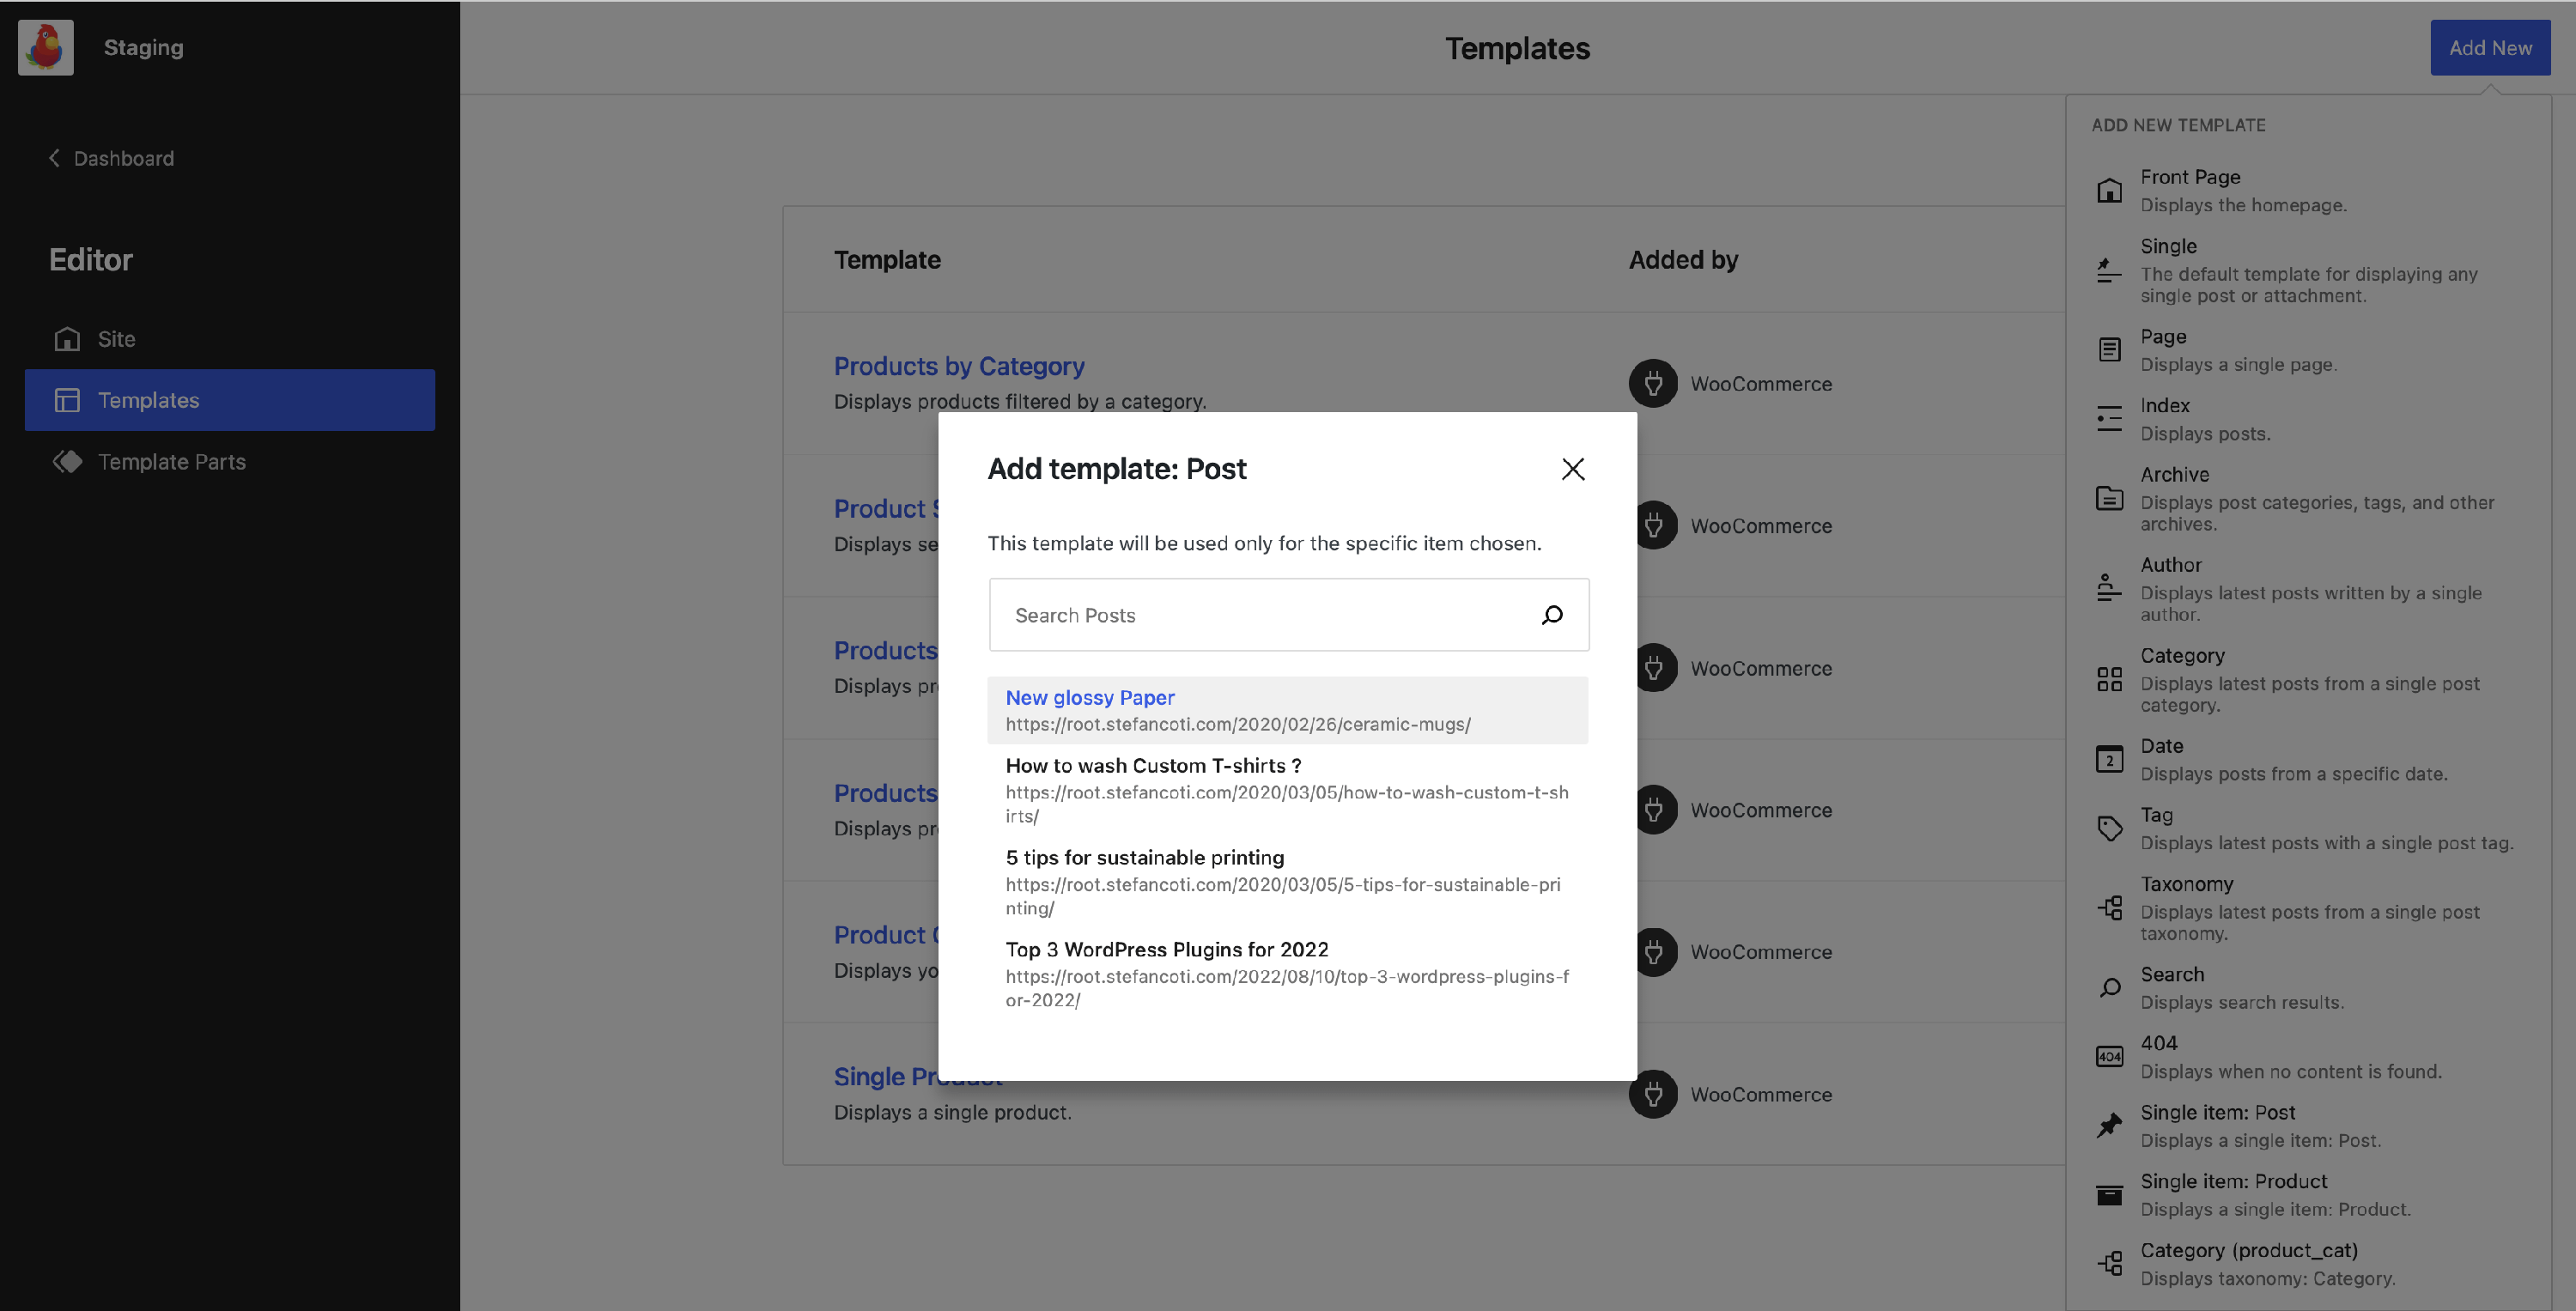Select Top 3 WordPress Plugins for 2022
This screenshot has width=2576, height=1311.
pos(1166,950)
